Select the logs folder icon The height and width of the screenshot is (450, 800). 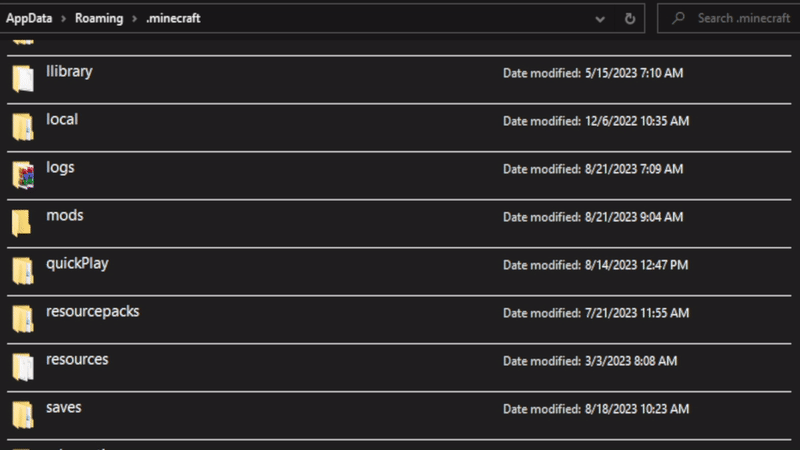pos(22,175)
